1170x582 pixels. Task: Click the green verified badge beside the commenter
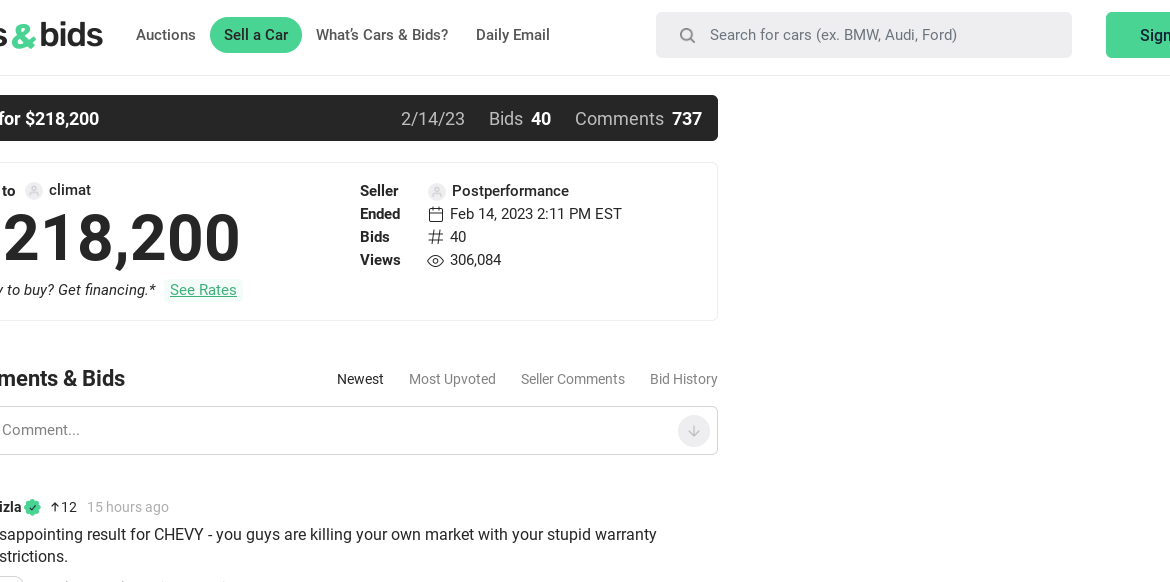coord(32,507)
